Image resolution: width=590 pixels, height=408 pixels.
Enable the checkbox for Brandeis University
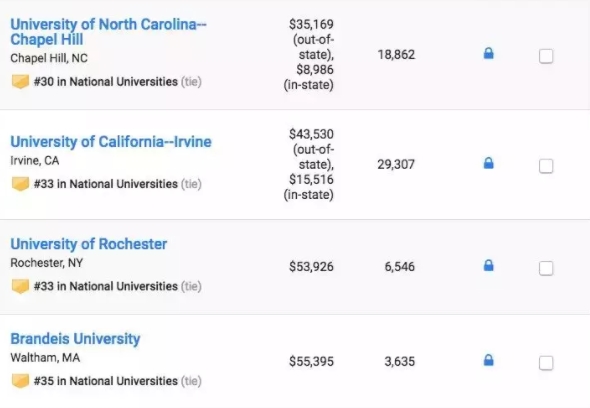tap(546, 363)
